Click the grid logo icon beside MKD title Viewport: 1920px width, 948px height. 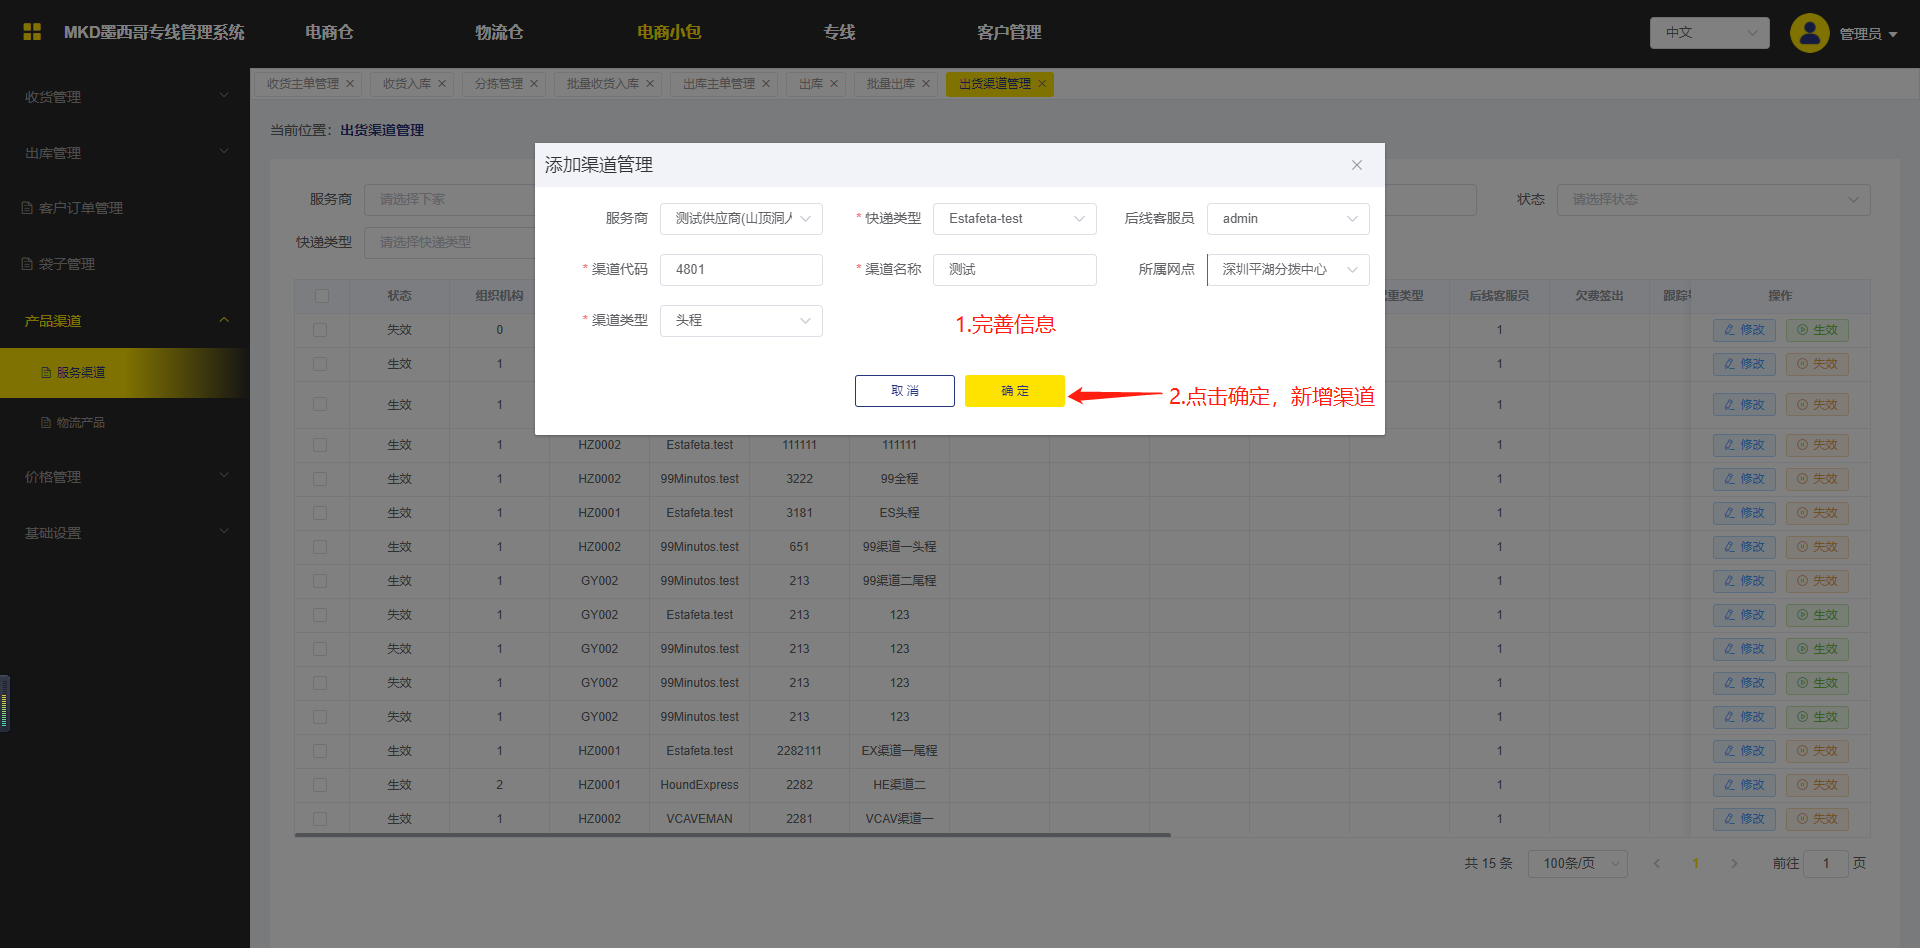click(32, 32)
